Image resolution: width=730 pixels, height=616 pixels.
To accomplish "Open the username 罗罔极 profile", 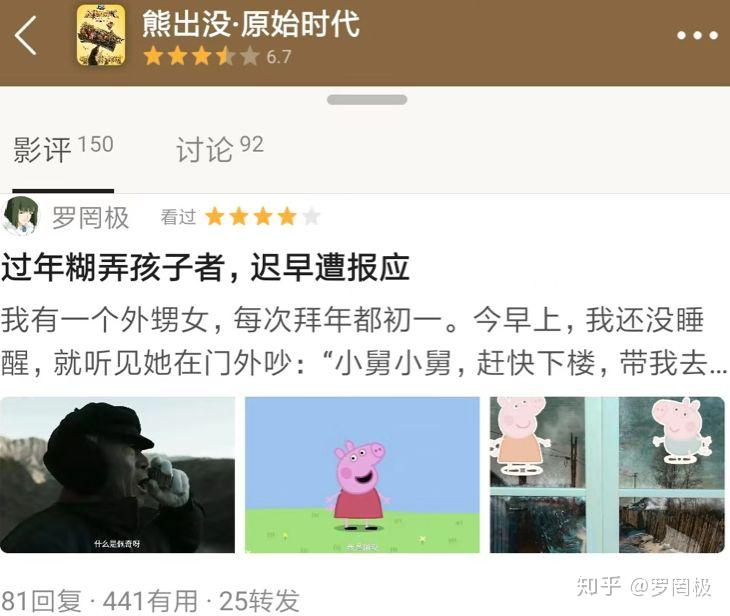I will tap(90, 217).
